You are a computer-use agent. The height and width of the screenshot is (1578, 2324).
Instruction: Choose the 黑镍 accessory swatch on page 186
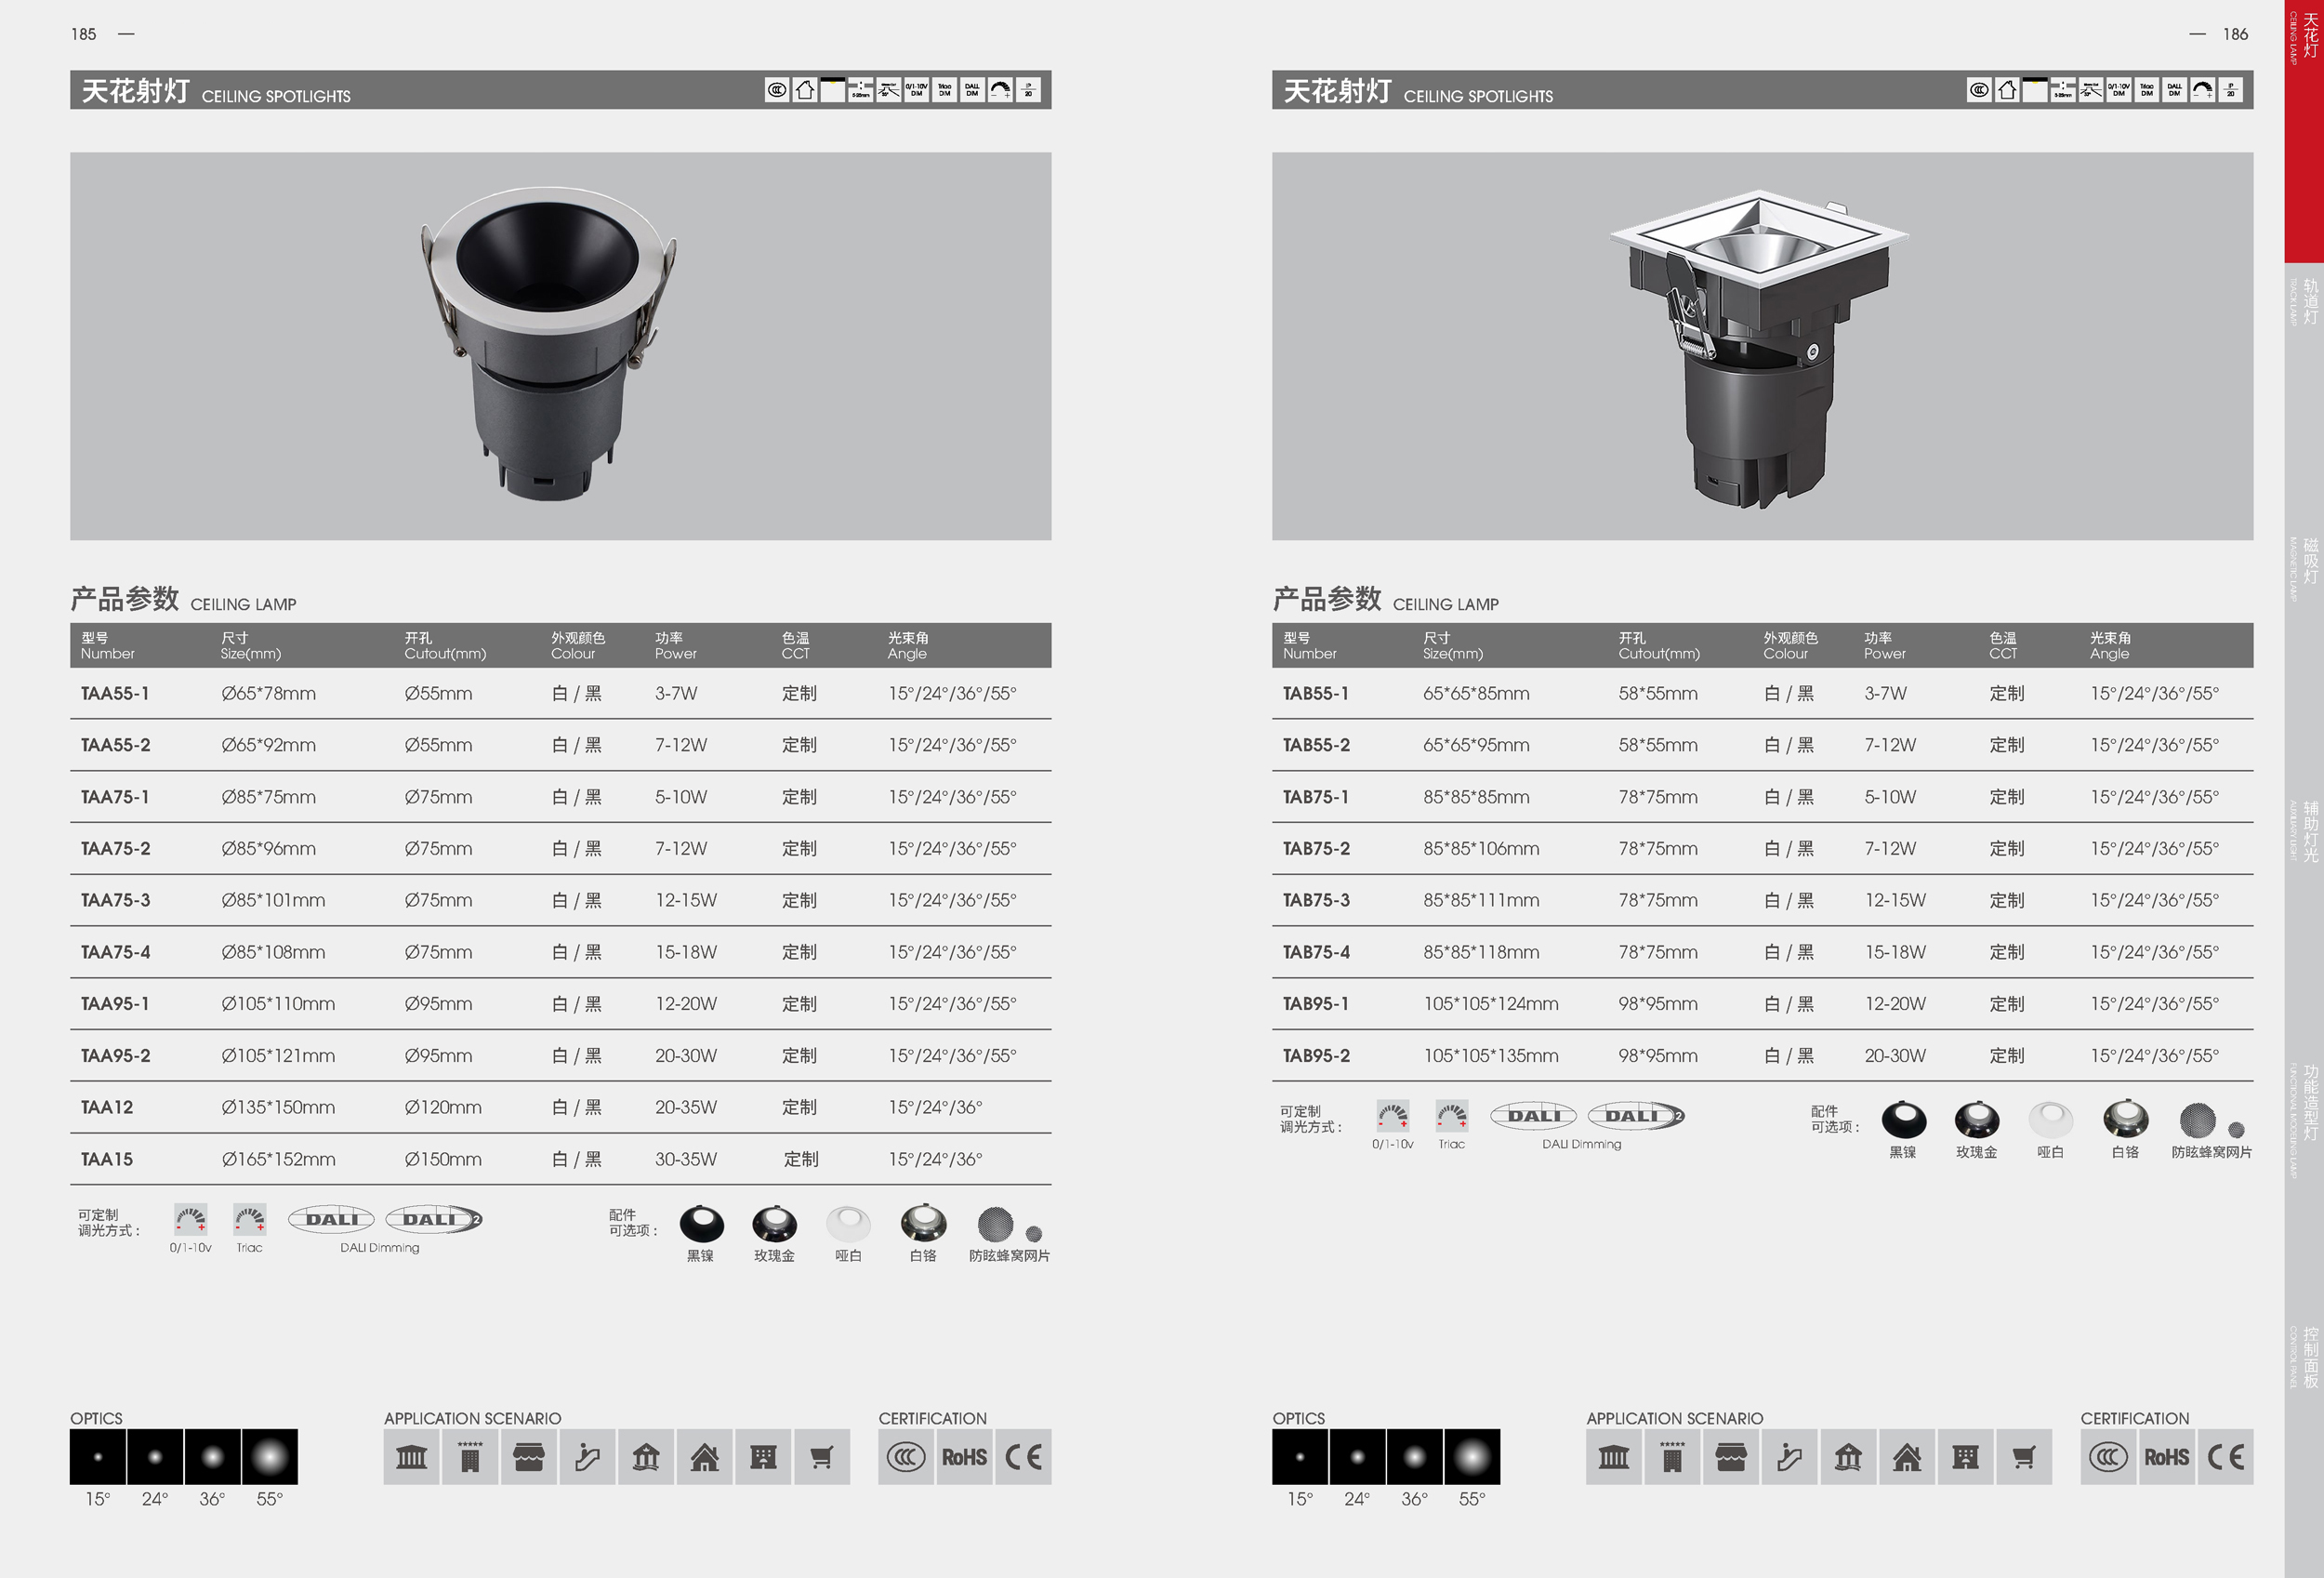pos(1903,1120)
